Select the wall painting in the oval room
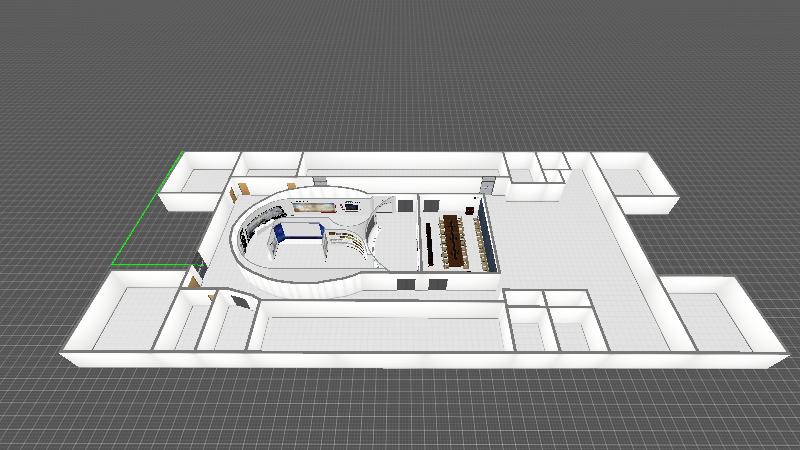Image resolution: width=800 pixels, height=450 pixels. point(315,206)
